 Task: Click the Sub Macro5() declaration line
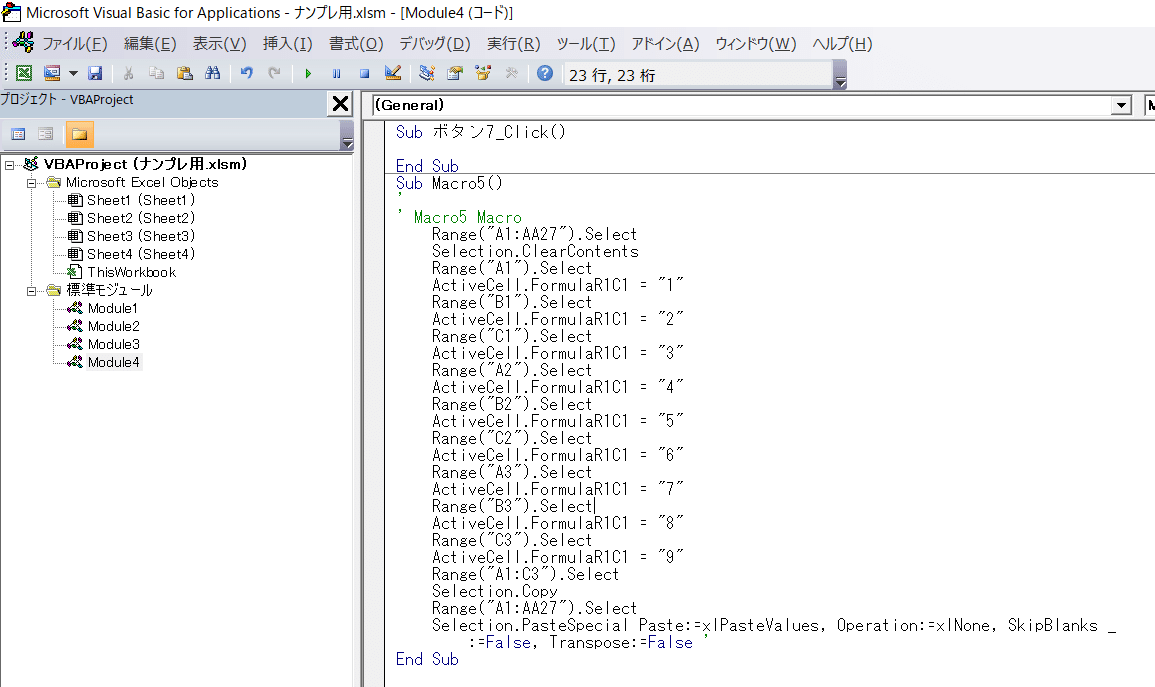pos(449,184)
